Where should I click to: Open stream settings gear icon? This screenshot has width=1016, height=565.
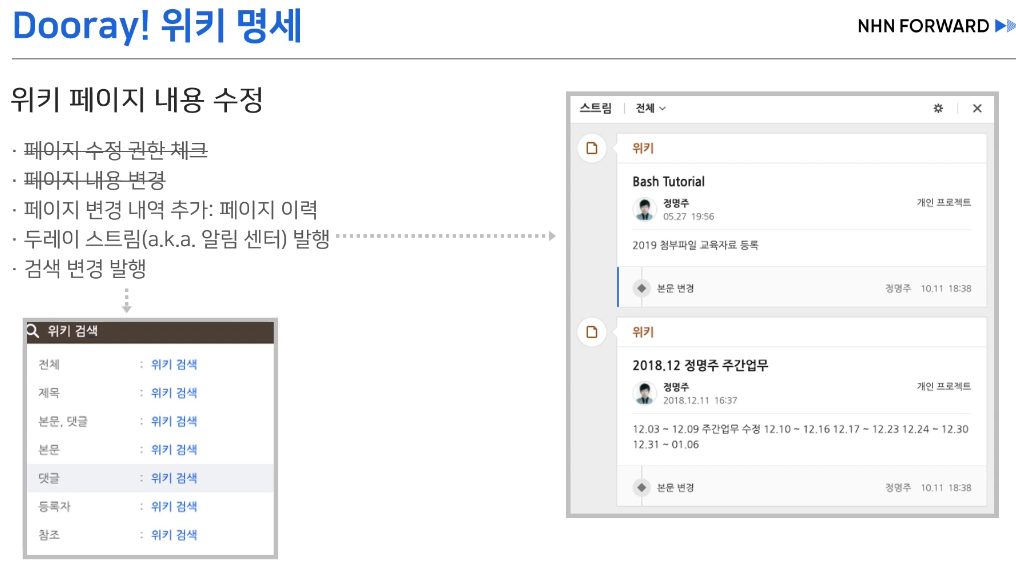(938, 108)
